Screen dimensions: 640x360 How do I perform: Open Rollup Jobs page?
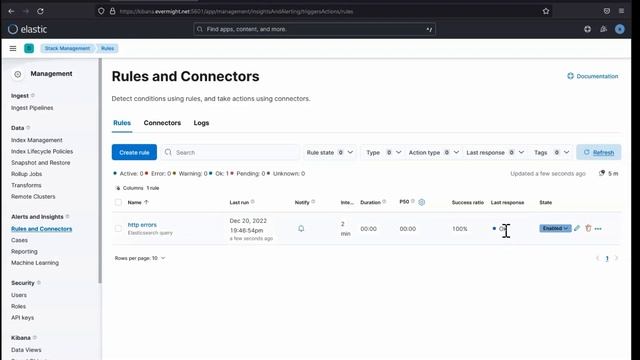(27, 174)
